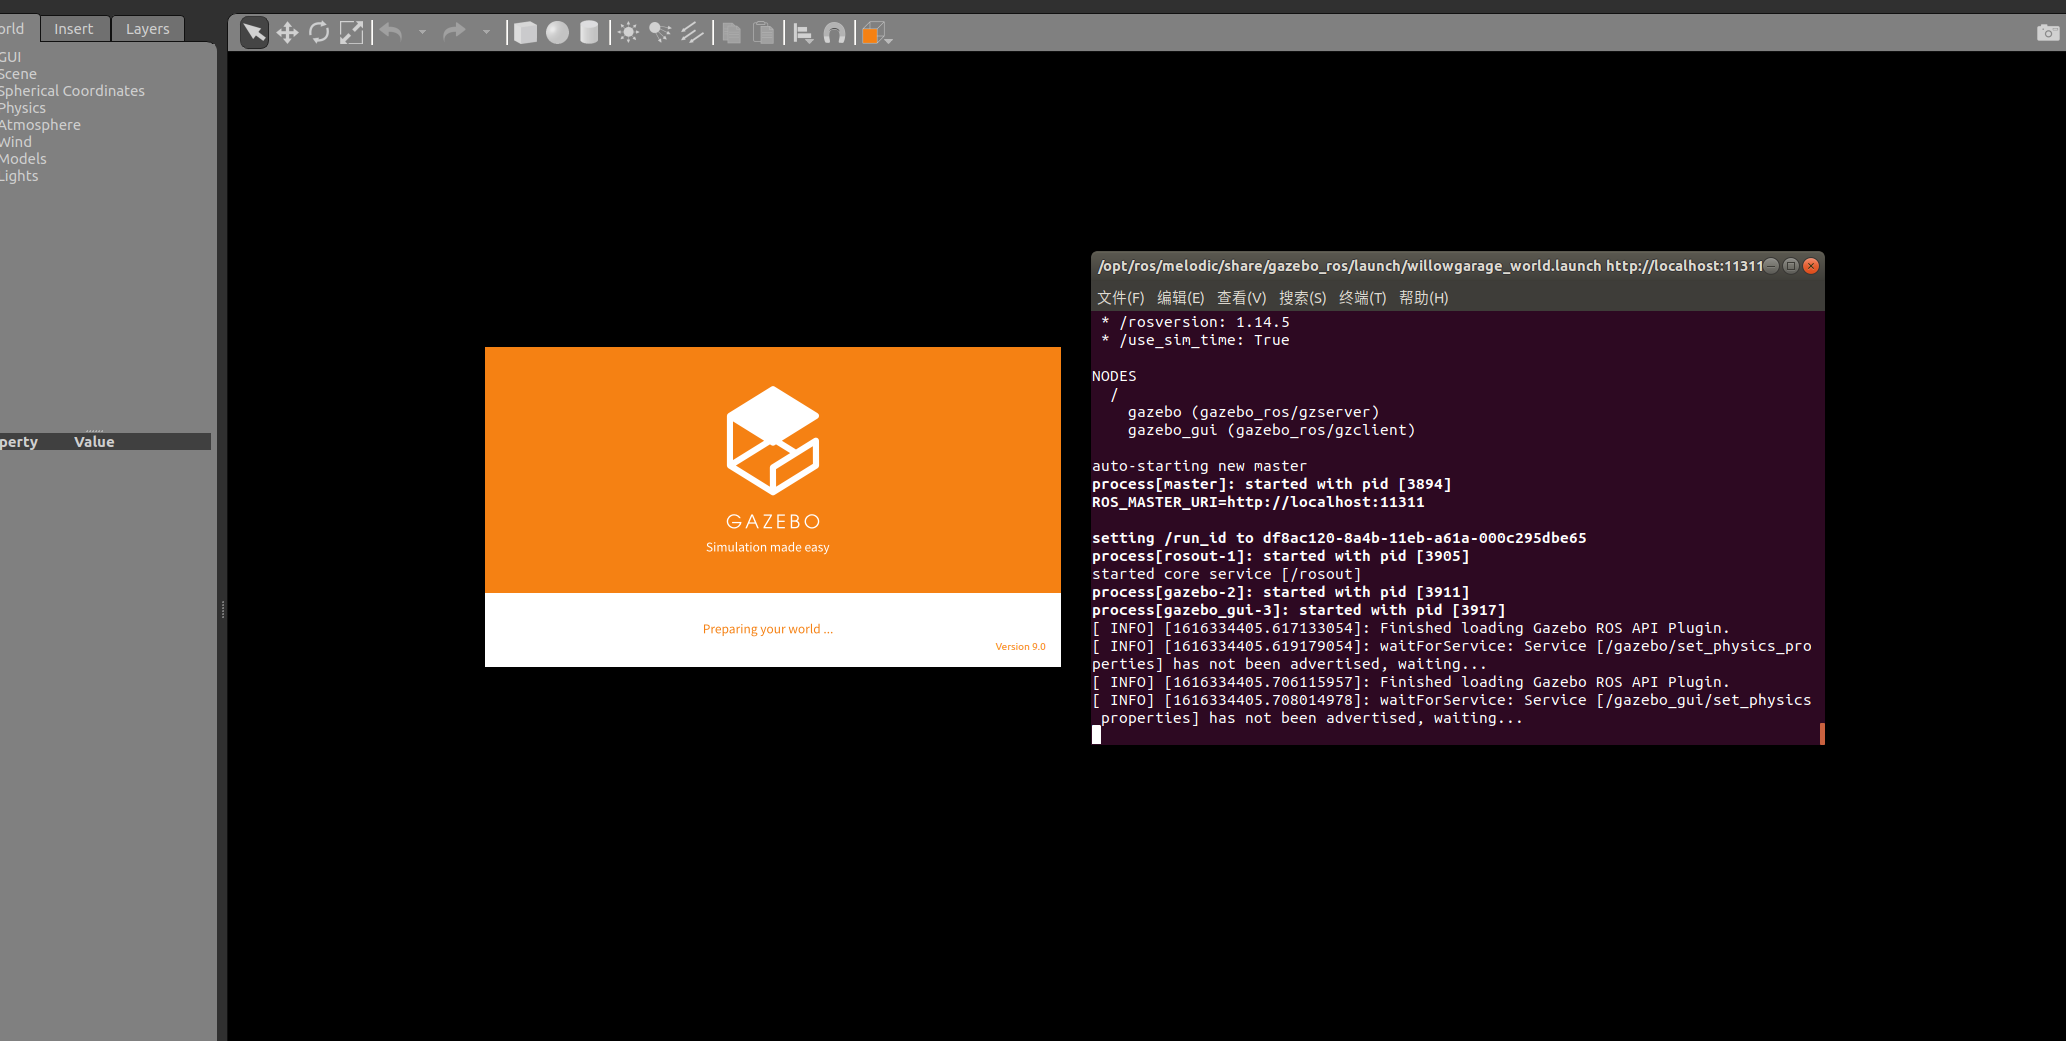Open terminal 搜索(S) menu
Viewport: 2066px width, 1041px height.
point(1302,298)
